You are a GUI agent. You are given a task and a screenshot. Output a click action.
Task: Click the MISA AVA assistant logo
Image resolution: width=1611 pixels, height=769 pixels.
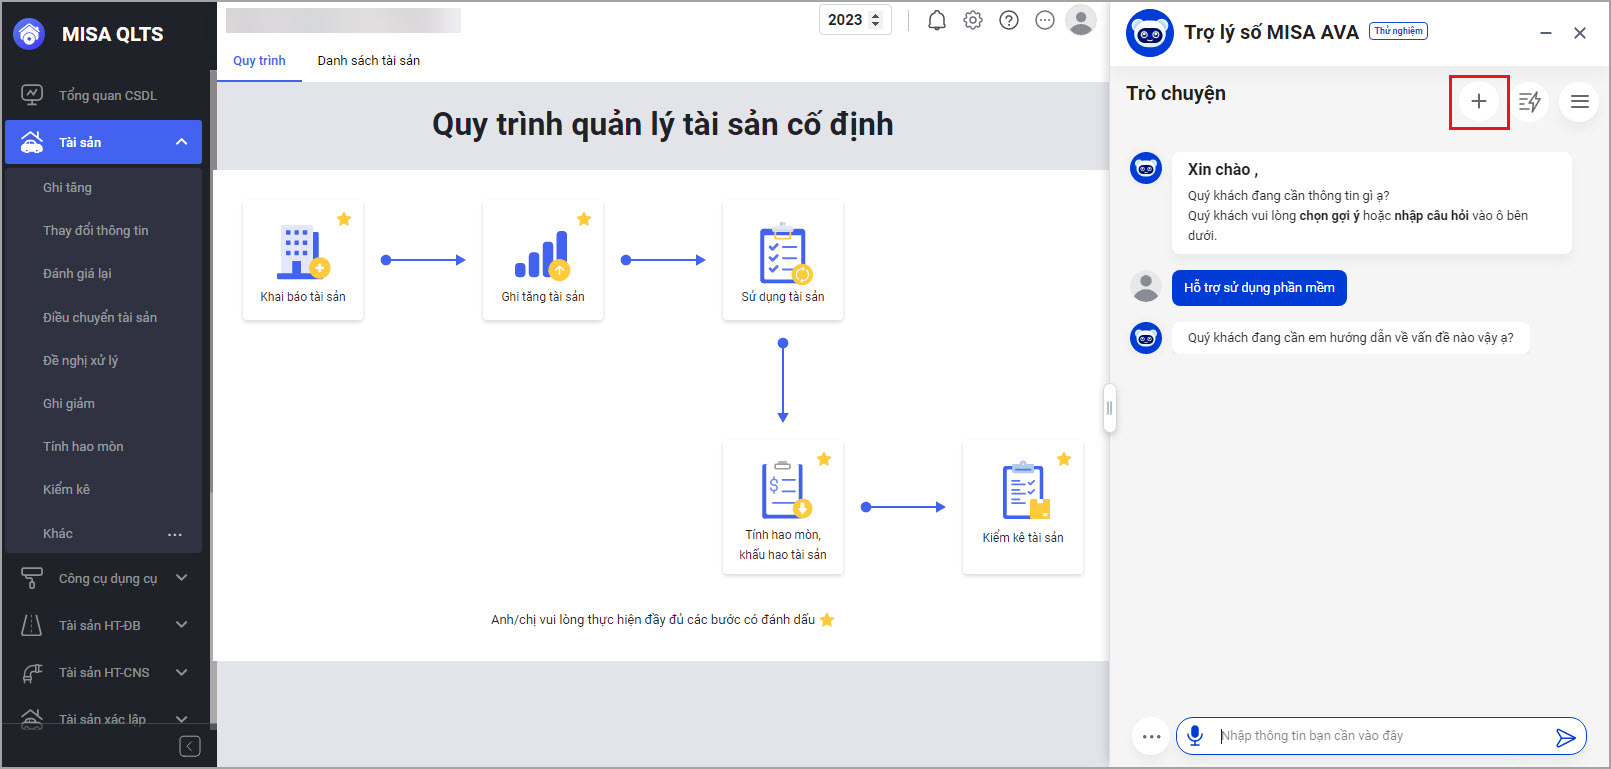1150,33
